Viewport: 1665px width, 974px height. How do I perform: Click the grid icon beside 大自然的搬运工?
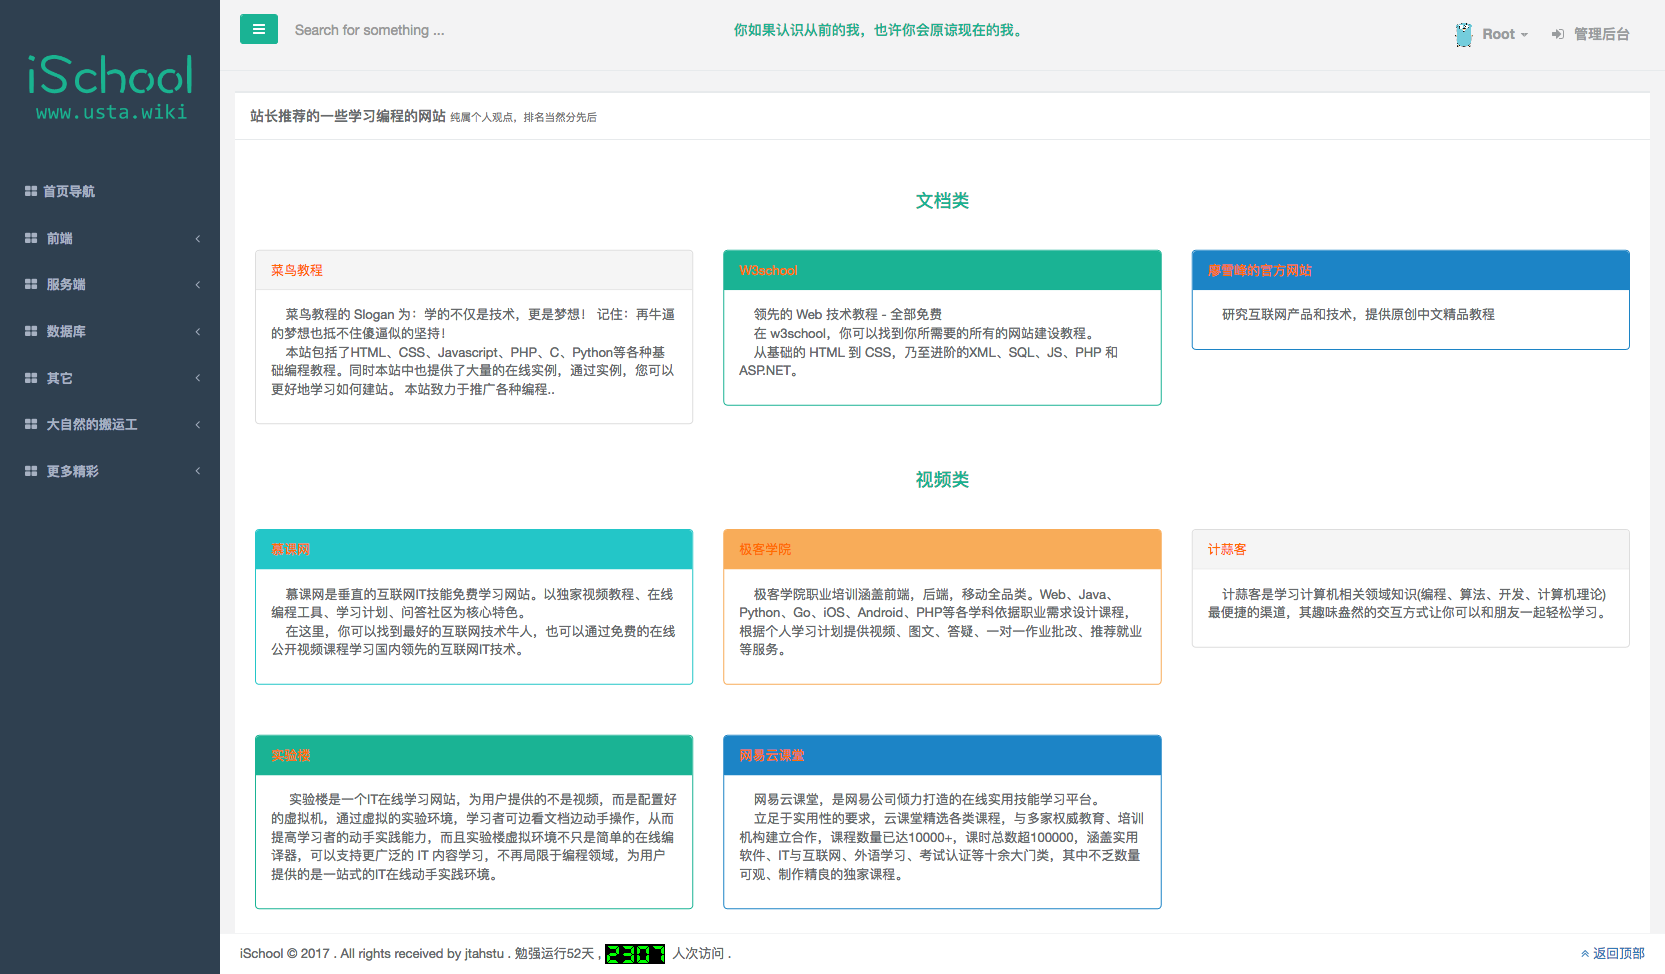(31, 424)
